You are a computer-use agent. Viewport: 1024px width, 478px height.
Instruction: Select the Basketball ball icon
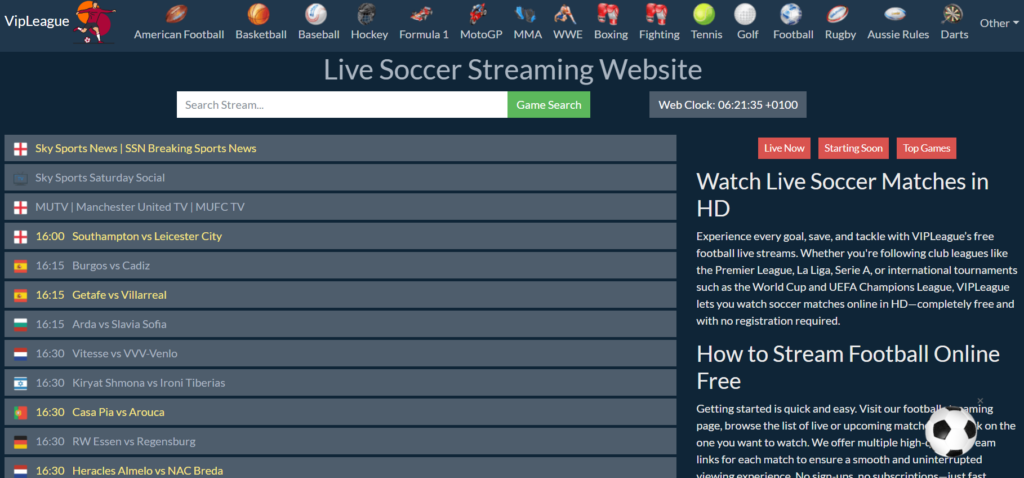click(259, 14)
